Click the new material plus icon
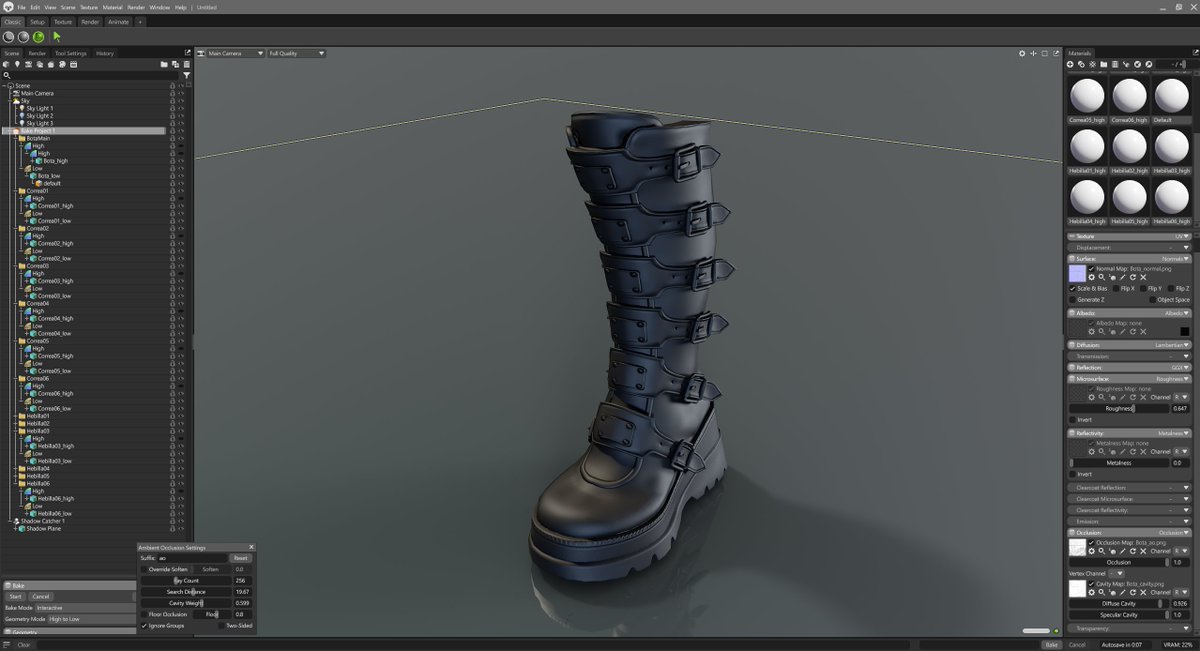The width and height of the screenshot is (1200, 651). pos(1070,64)
